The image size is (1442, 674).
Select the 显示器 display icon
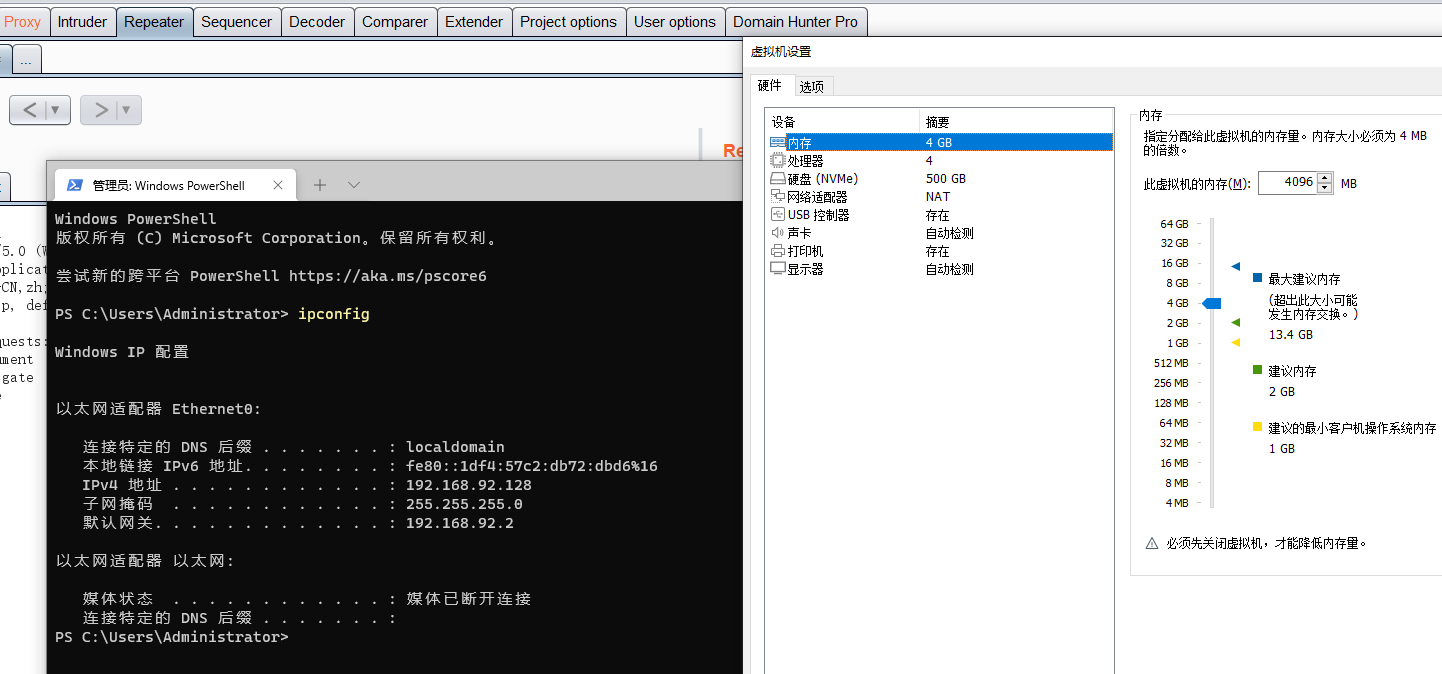[777, 269]
